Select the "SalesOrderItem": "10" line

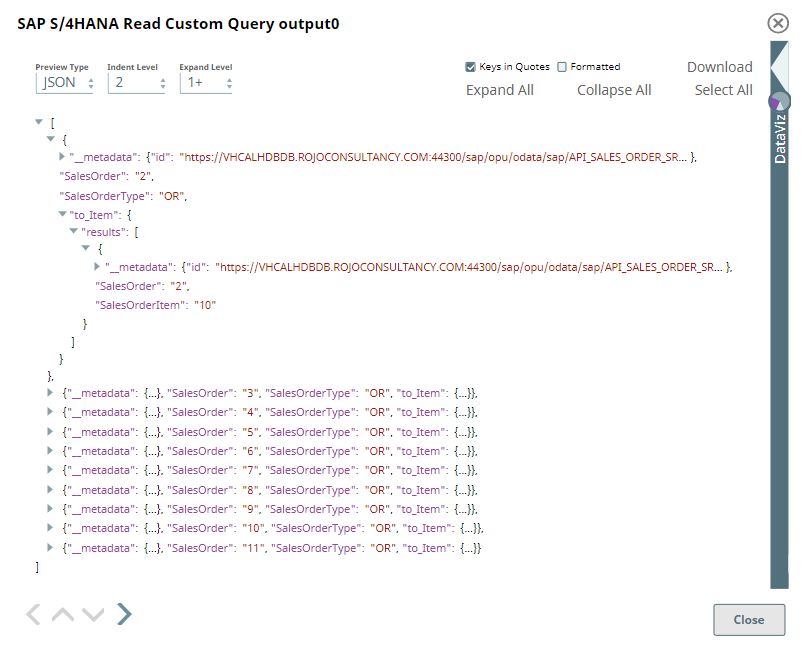tap(155, 305)
